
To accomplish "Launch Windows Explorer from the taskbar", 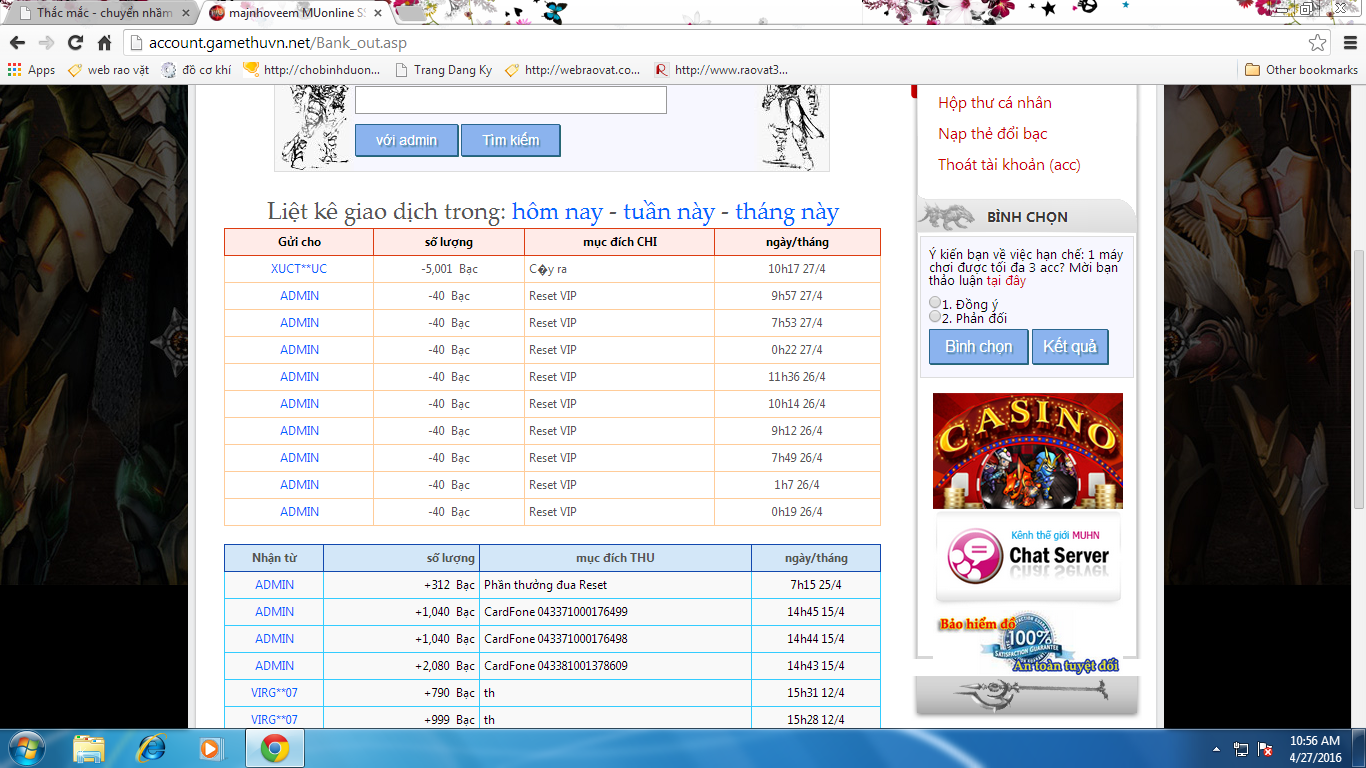I will point(89,748).
